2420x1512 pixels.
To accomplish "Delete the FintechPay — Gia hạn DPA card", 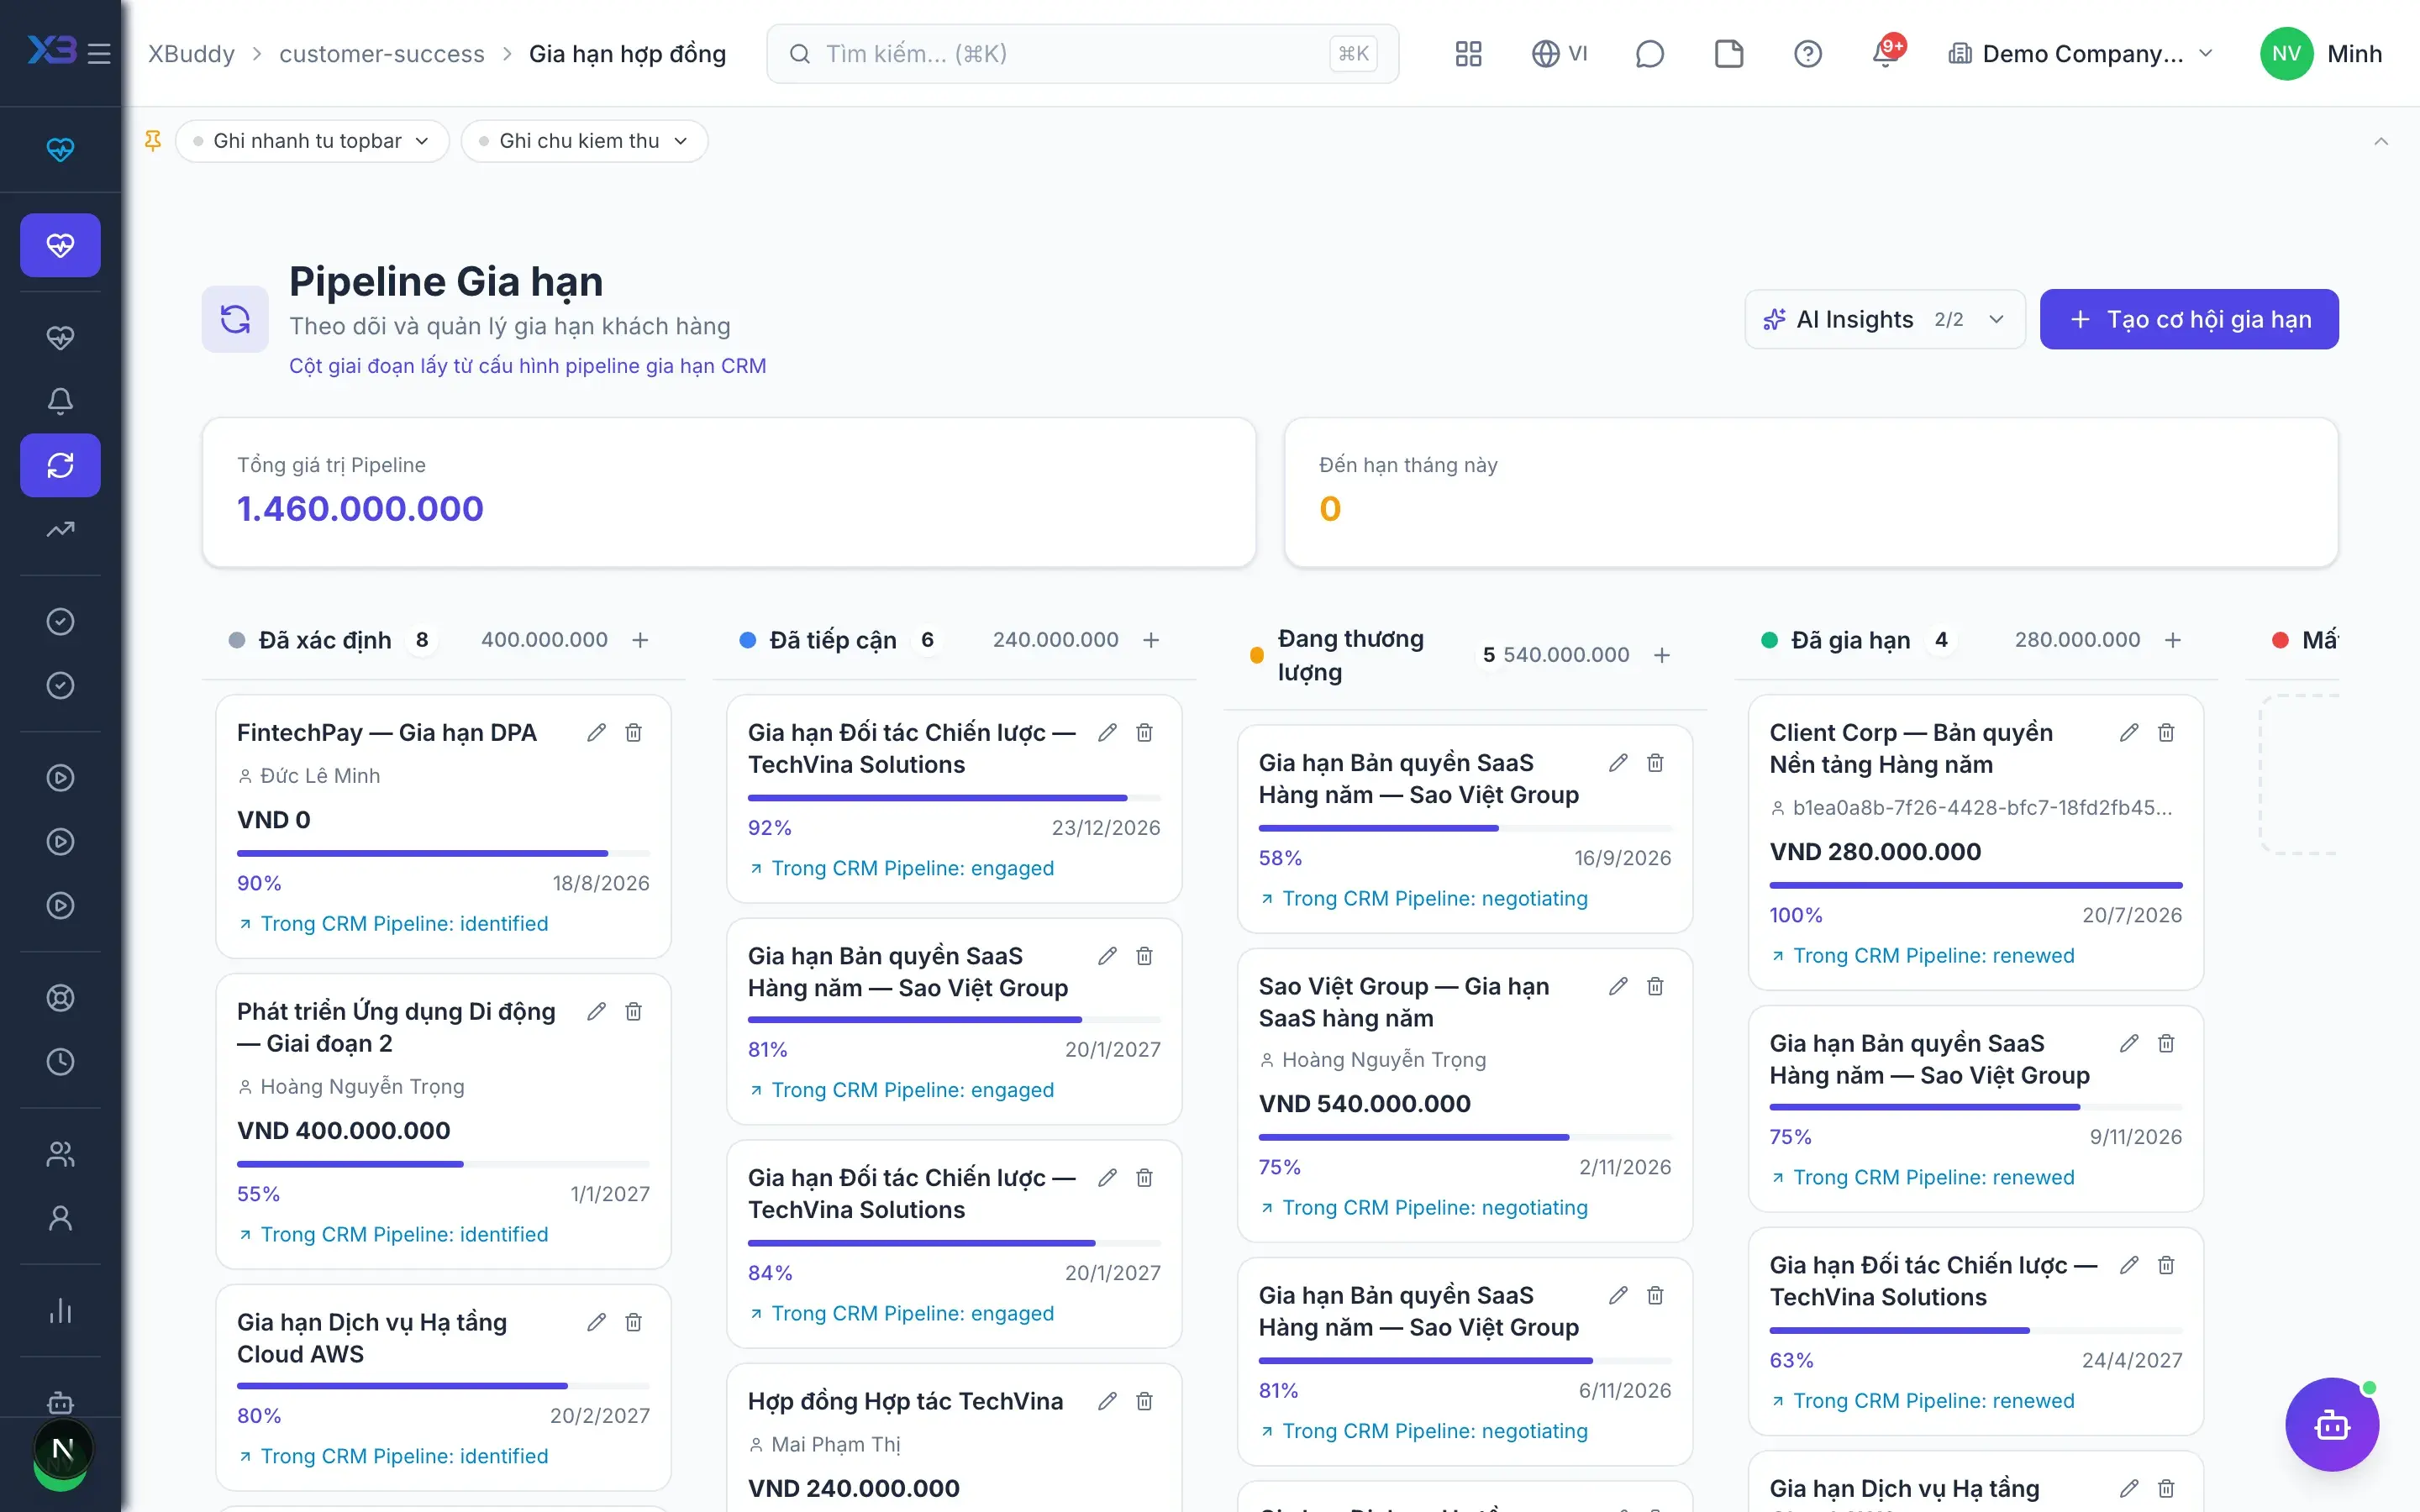I will click(x=633, y=733).
